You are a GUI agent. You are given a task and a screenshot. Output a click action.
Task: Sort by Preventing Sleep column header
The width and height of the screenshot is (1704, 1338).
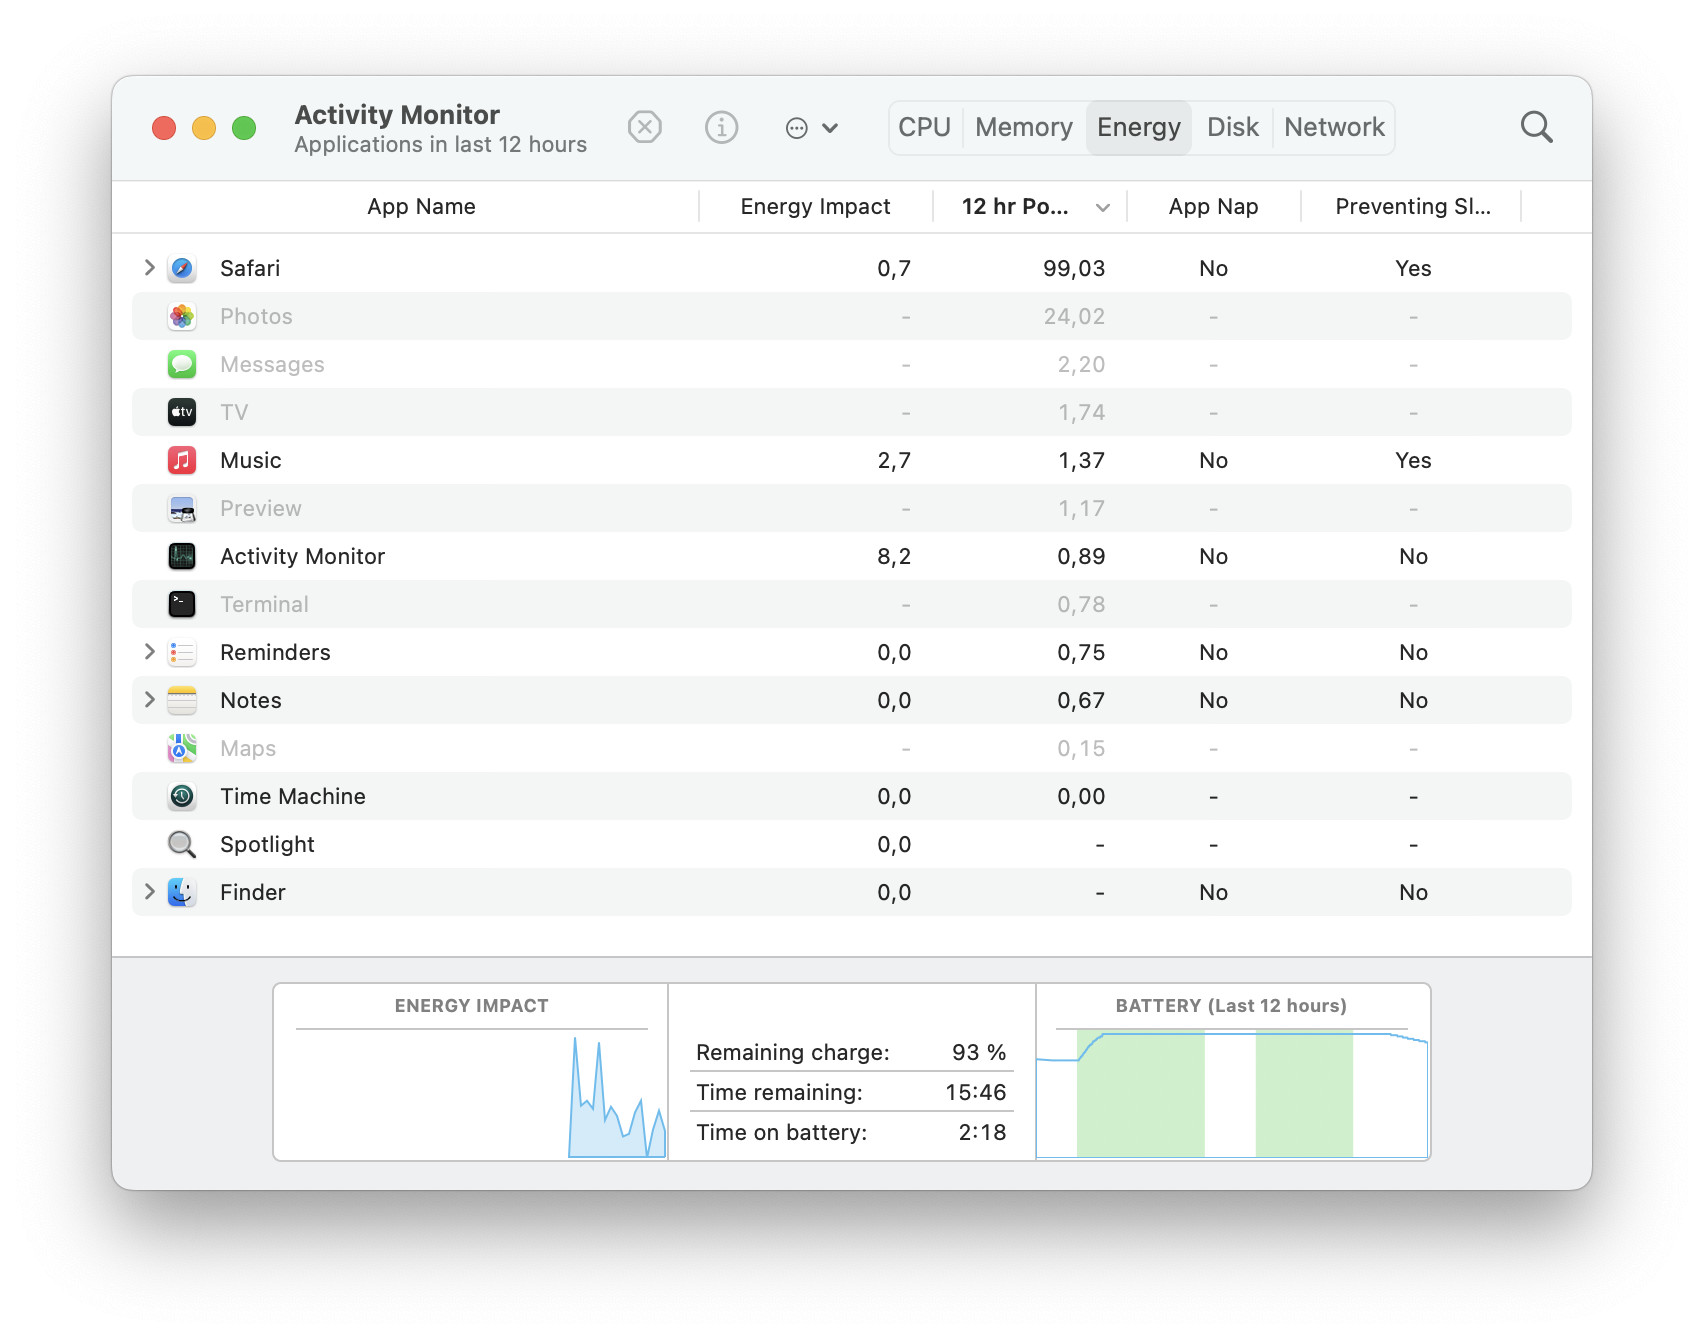[1412, 207]
